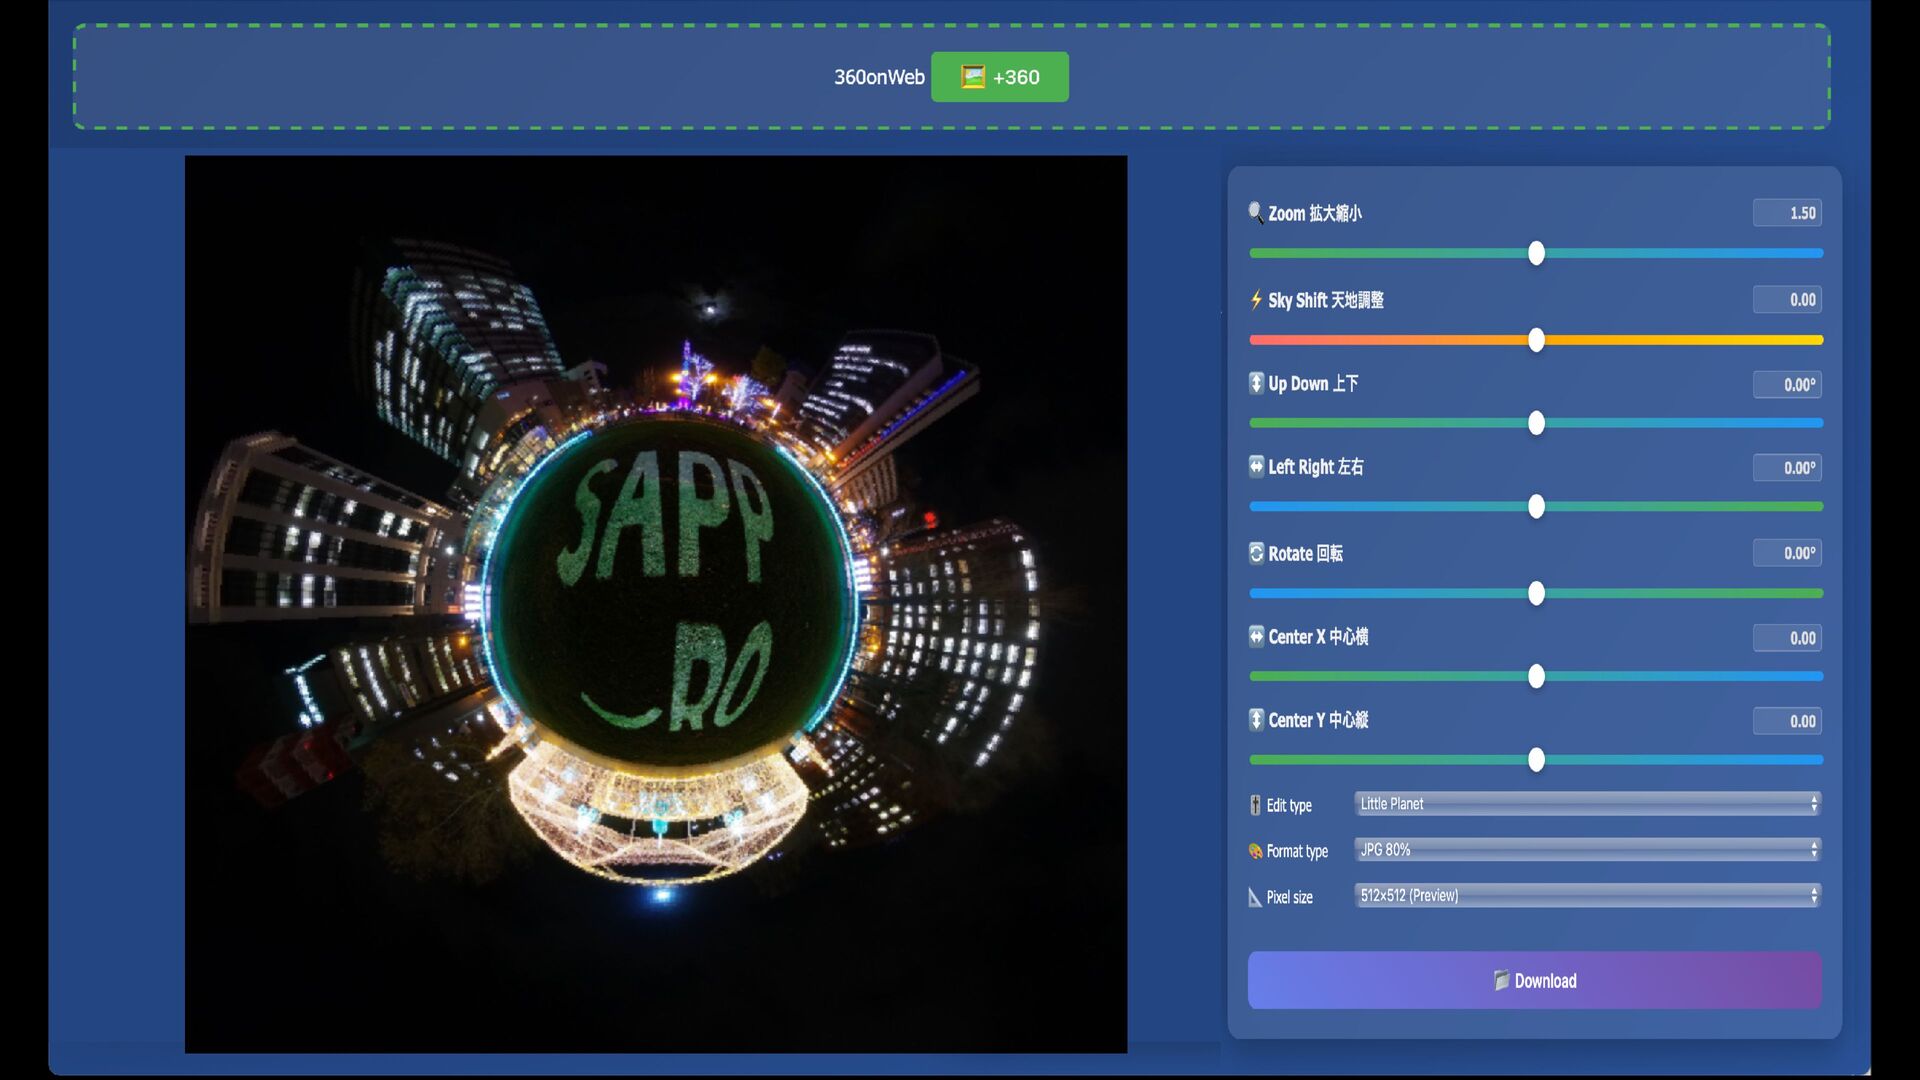1920x1080 pixels.
Task: Click the Center X value field
Action: tap(1787, 638)
